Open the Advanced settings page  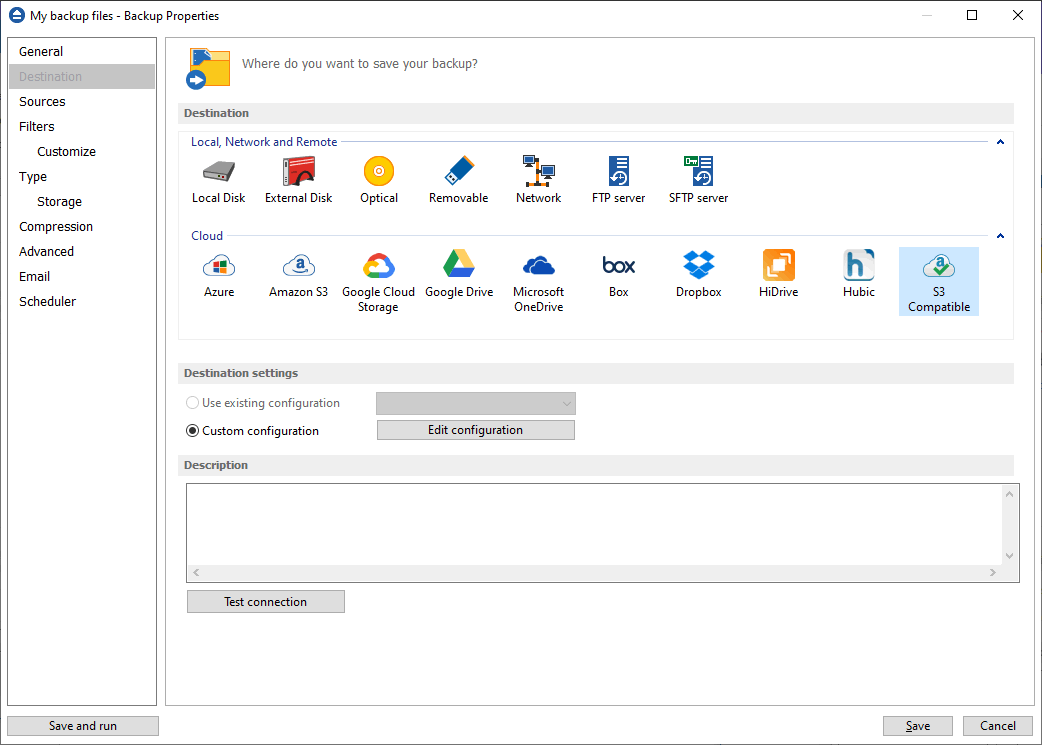click(x=82, y=252)
